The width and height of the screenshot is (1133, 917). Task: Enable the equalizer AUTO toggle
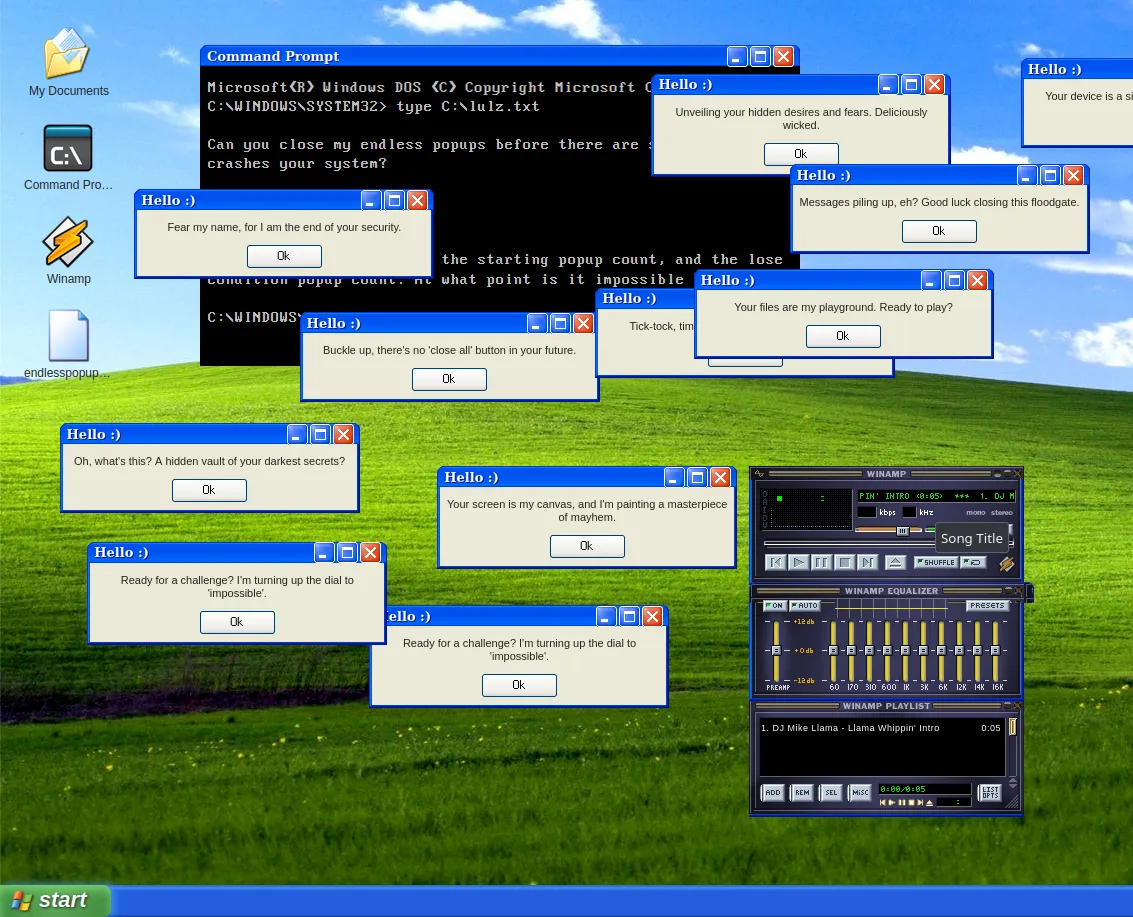(x=804, y=606)
